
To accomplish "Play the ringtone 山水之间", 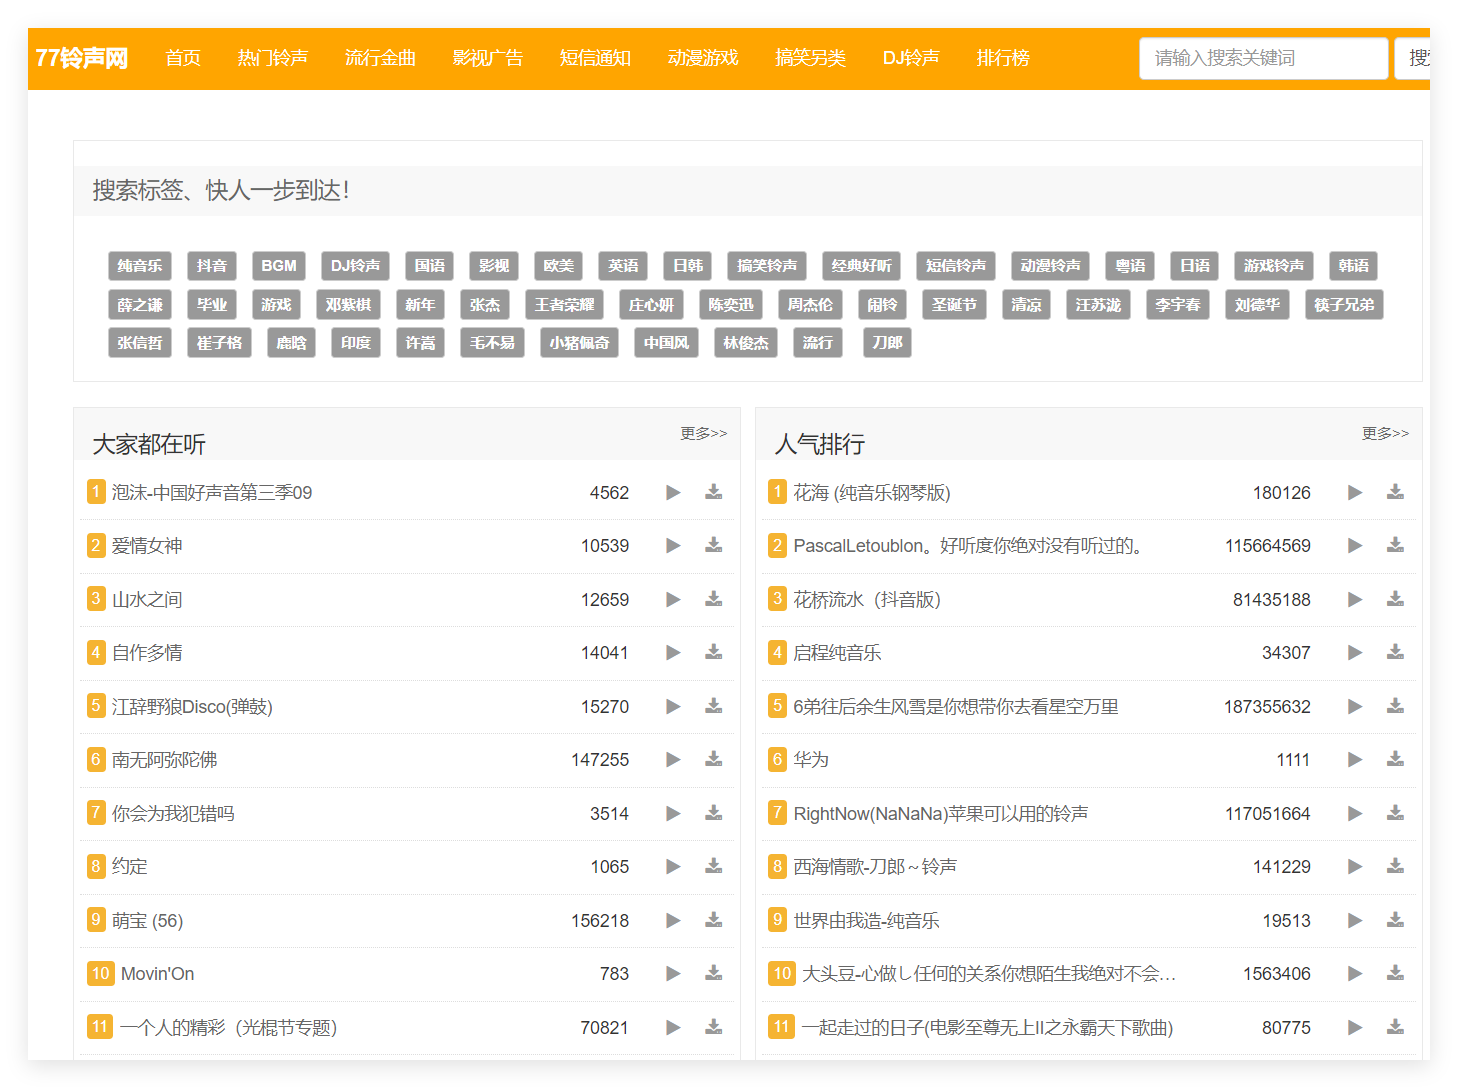I will point(673,599).
